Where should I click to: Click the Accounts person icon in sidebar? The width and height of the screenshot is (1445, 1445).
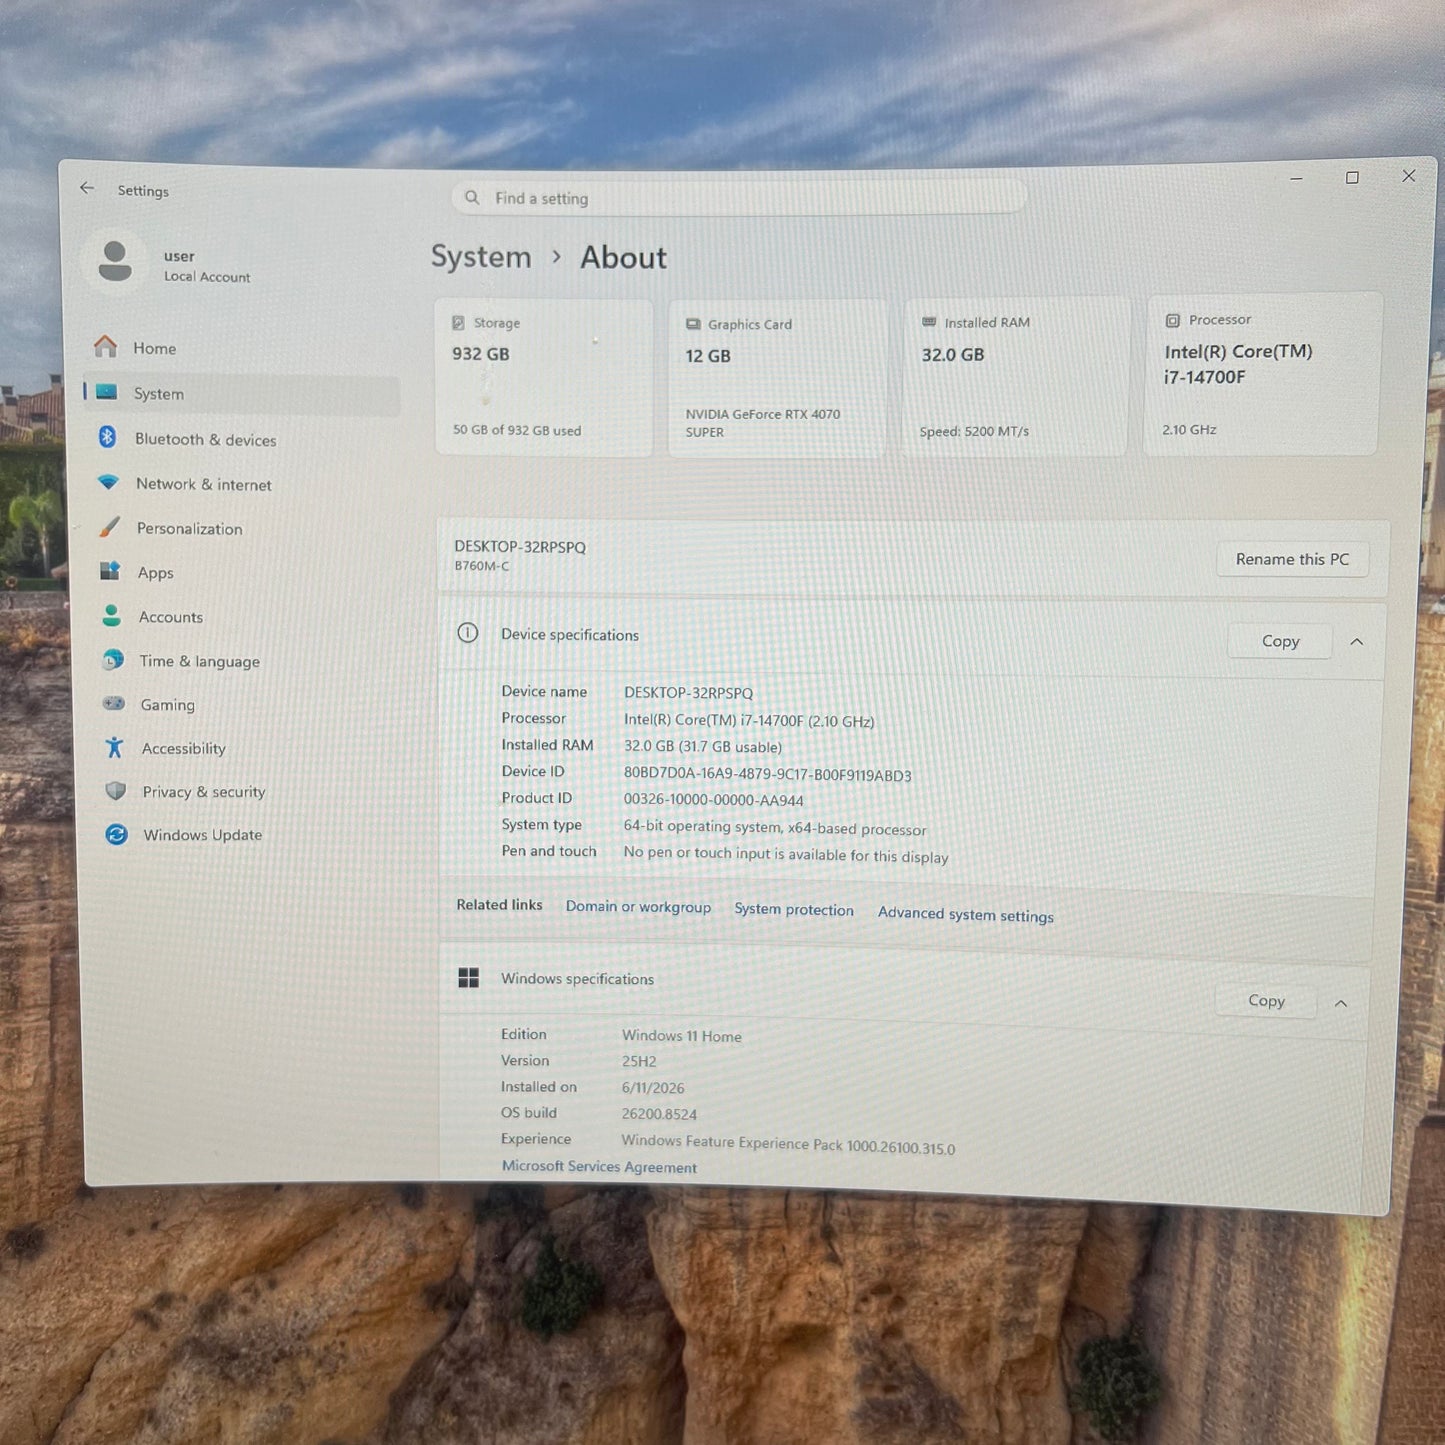(111, 615)
